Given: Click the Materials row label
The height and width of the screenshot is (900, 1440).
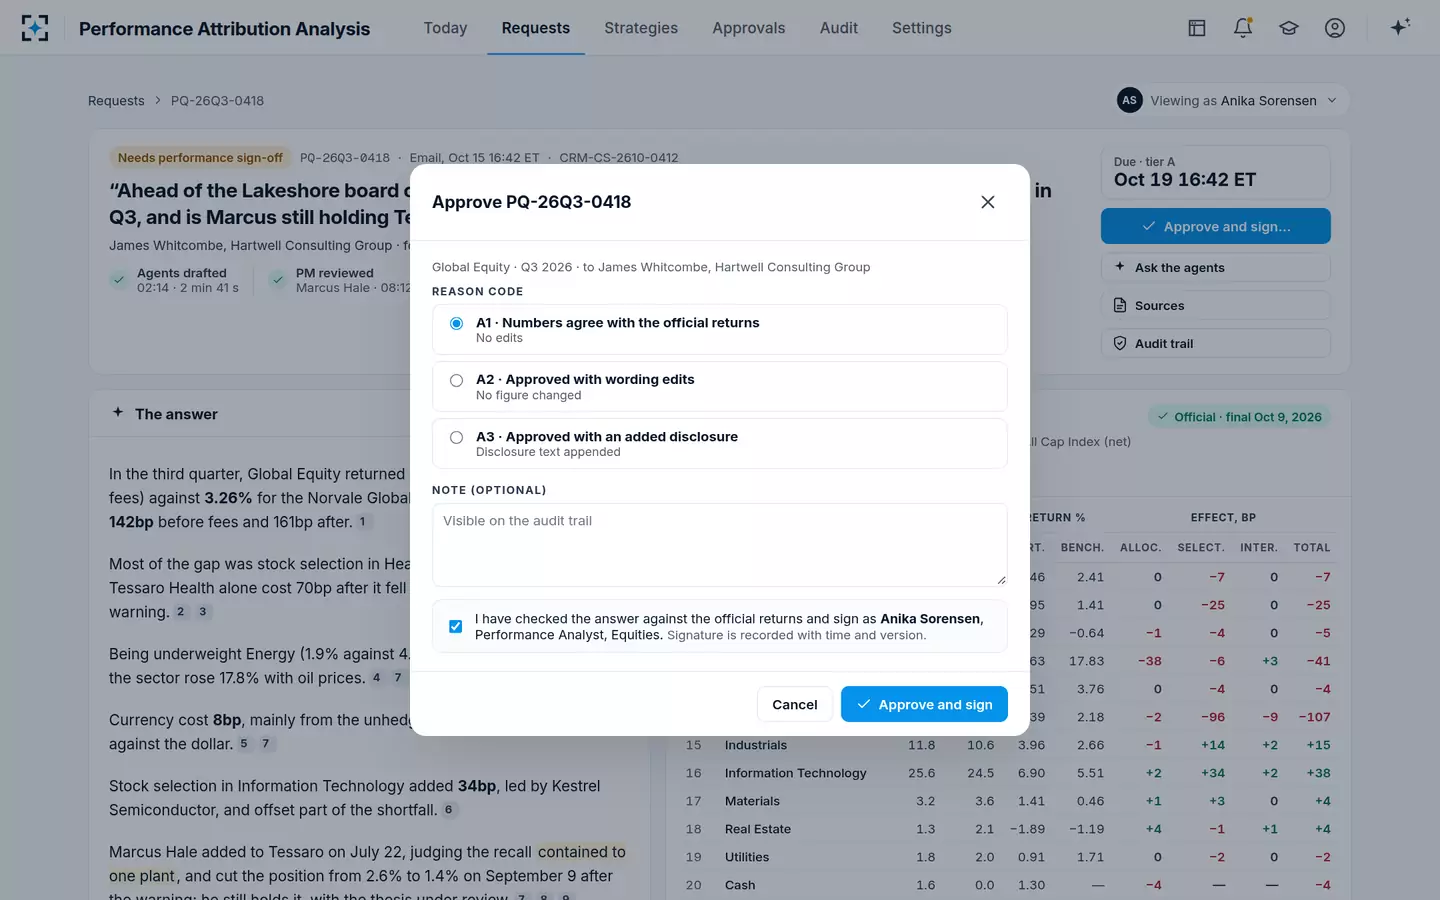Looking at the screenshot, I should 752,801.
